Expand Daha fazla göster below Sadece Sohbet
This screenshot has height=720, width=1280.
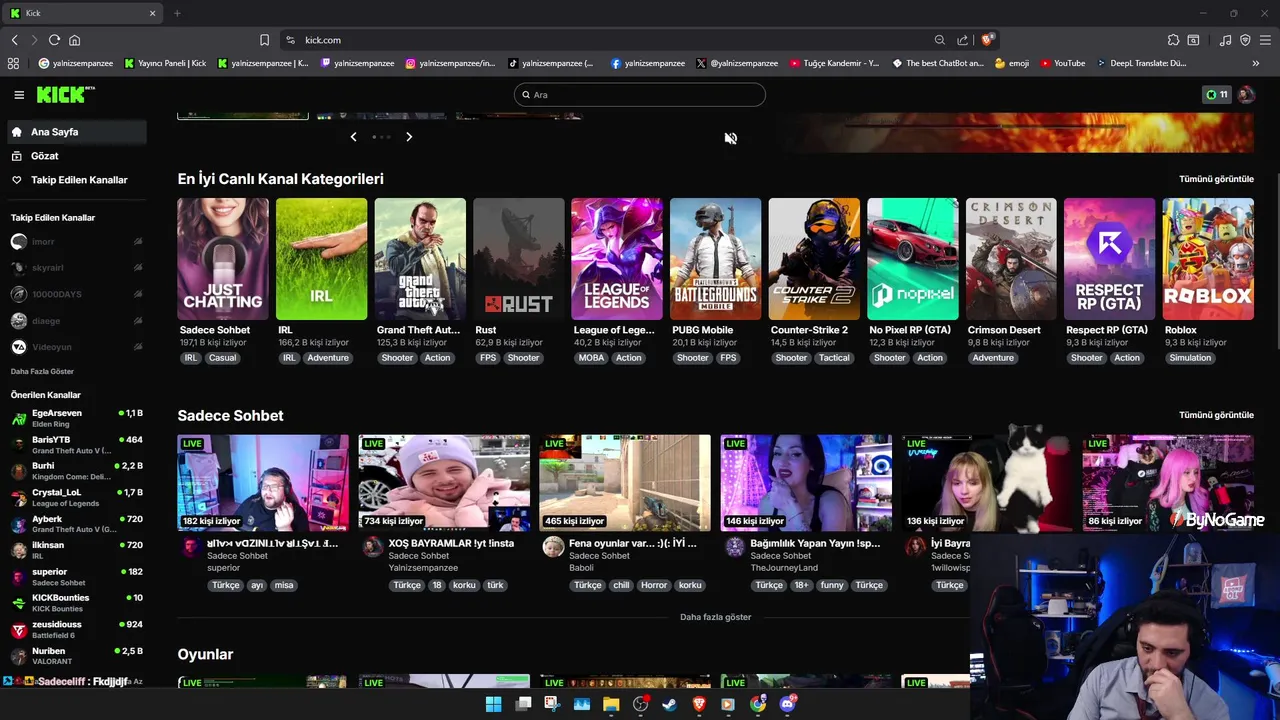[x=715, y=617]
